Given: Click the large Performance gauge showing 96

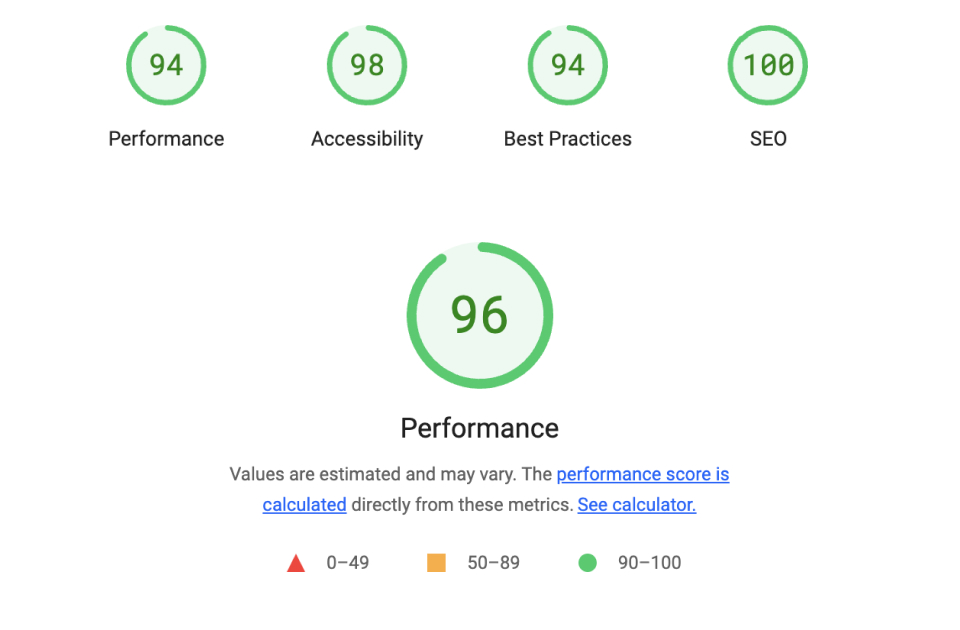Looking at the screenshot, I should pos(479,314).
